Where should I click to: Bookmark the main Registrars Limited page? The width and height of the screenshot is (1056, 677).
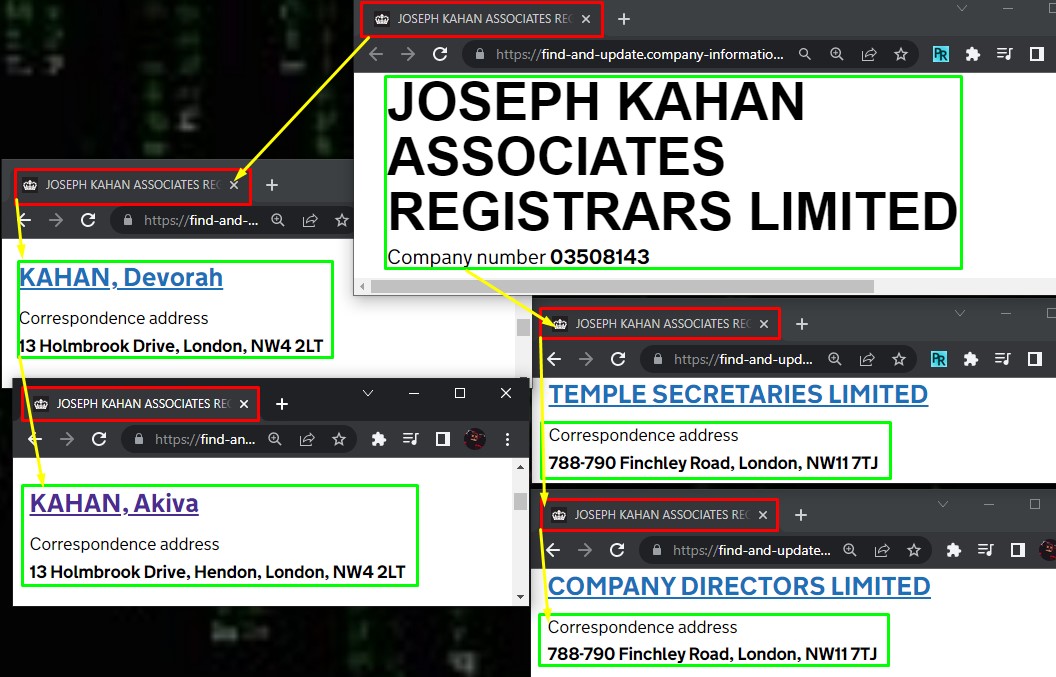[901, 54]
